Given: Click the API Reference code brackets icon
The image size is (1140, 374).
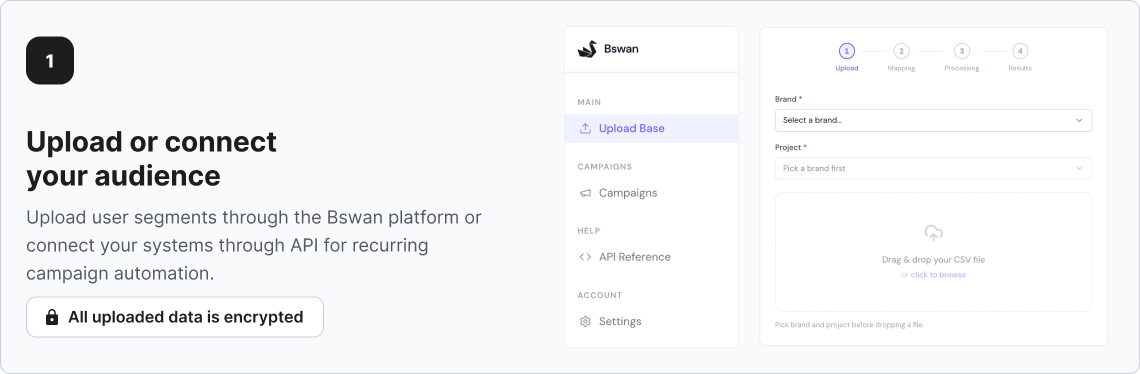Looking at the screenshot, I should (x=585, y=257).
